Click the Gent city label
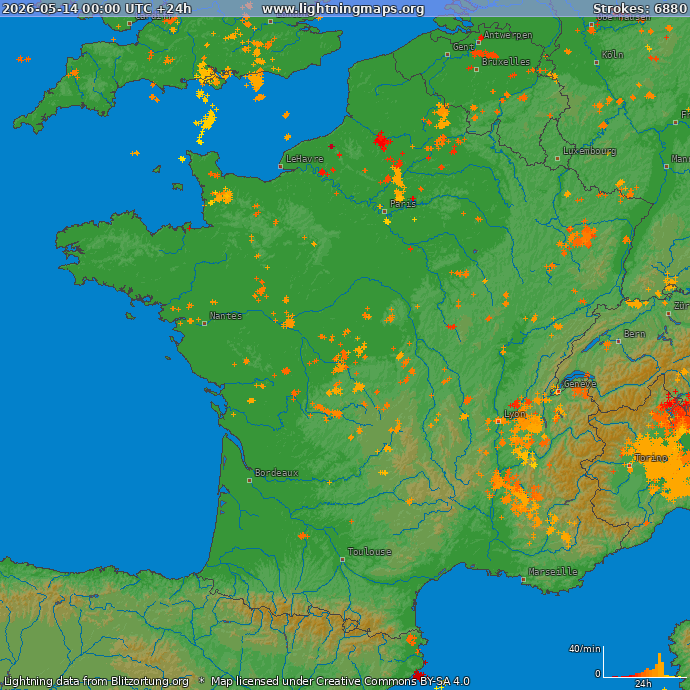The width and height of the screenshot is (690, 690). point(463,47)
